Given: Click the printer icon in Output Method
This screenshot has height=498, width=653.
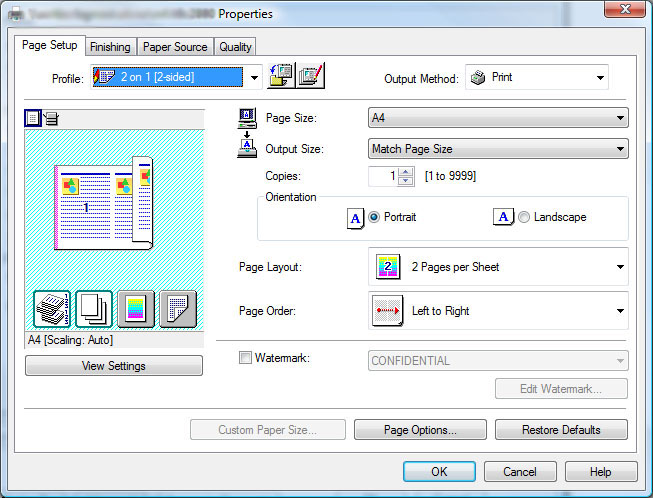Looking at the screenshot, I should 478,77.
